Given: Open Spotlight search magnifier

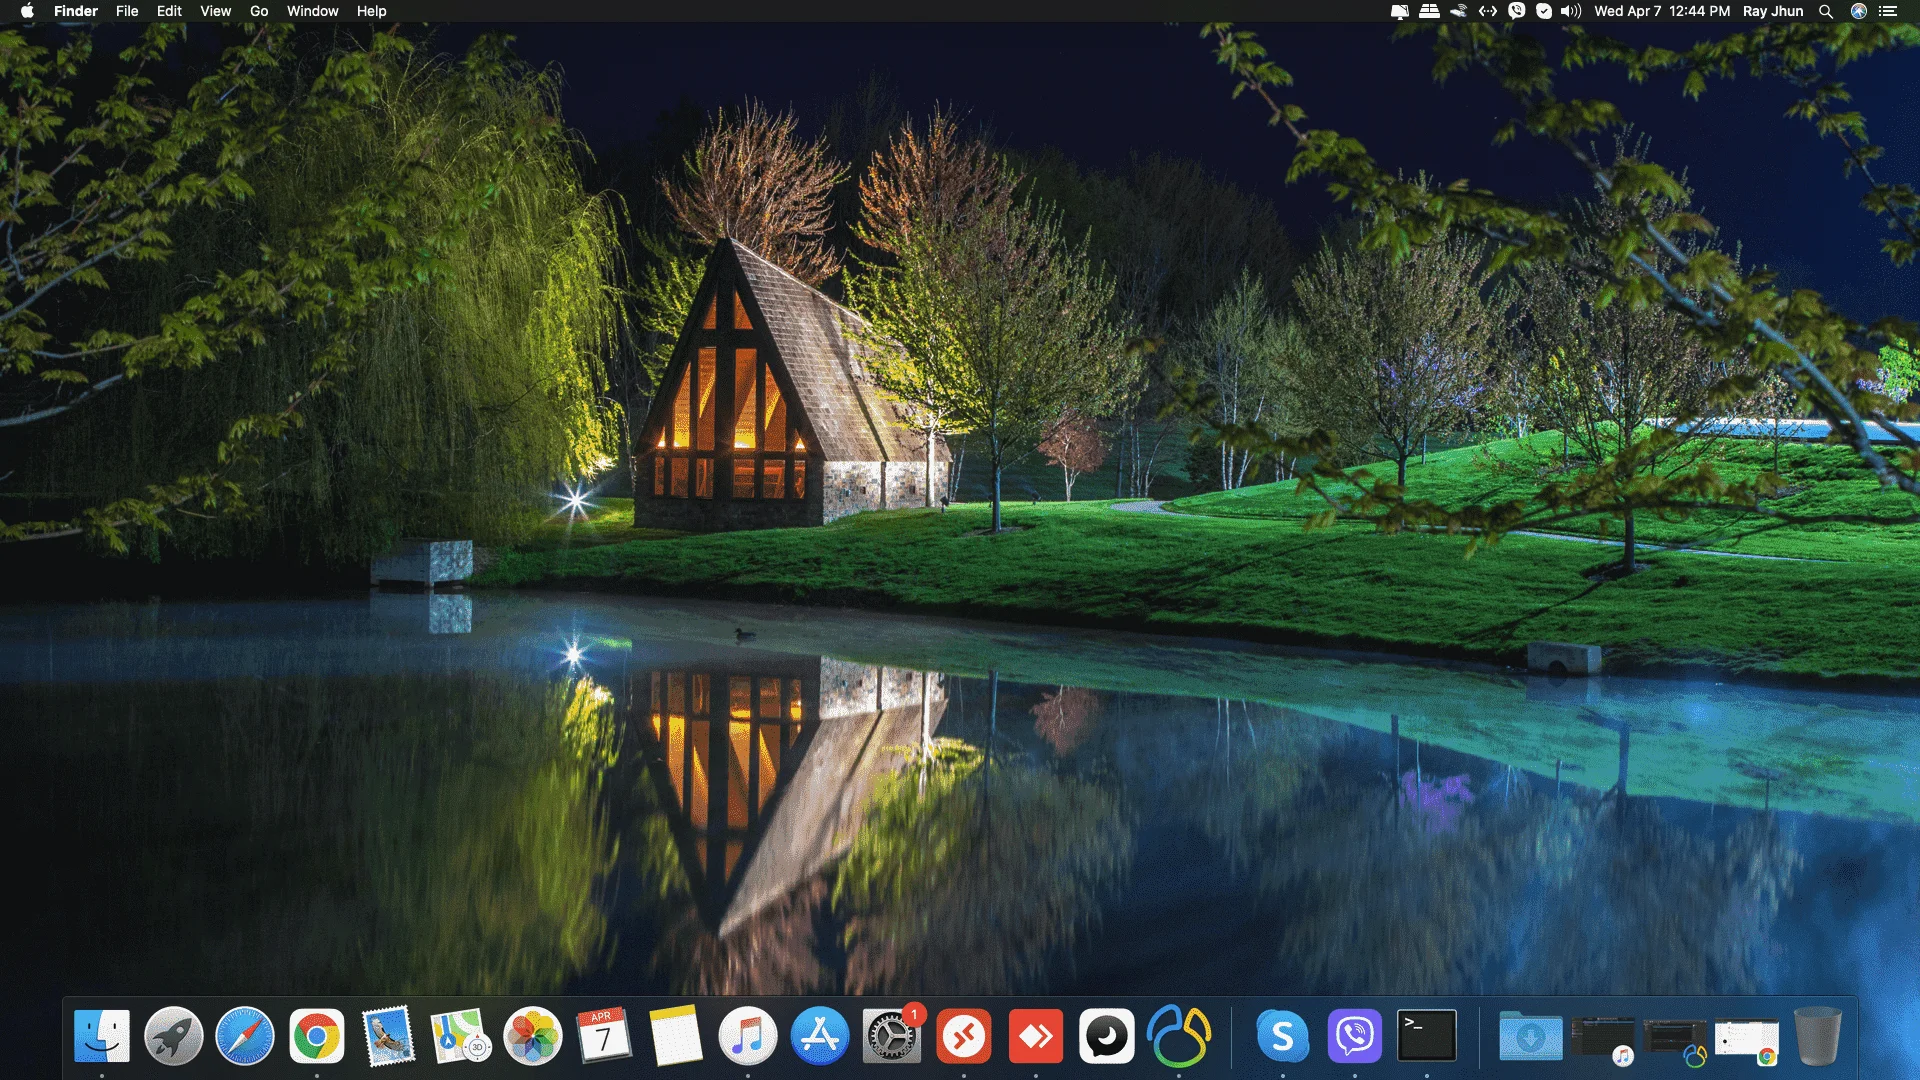Looking at the screenshot, I should pos(1826,11).
